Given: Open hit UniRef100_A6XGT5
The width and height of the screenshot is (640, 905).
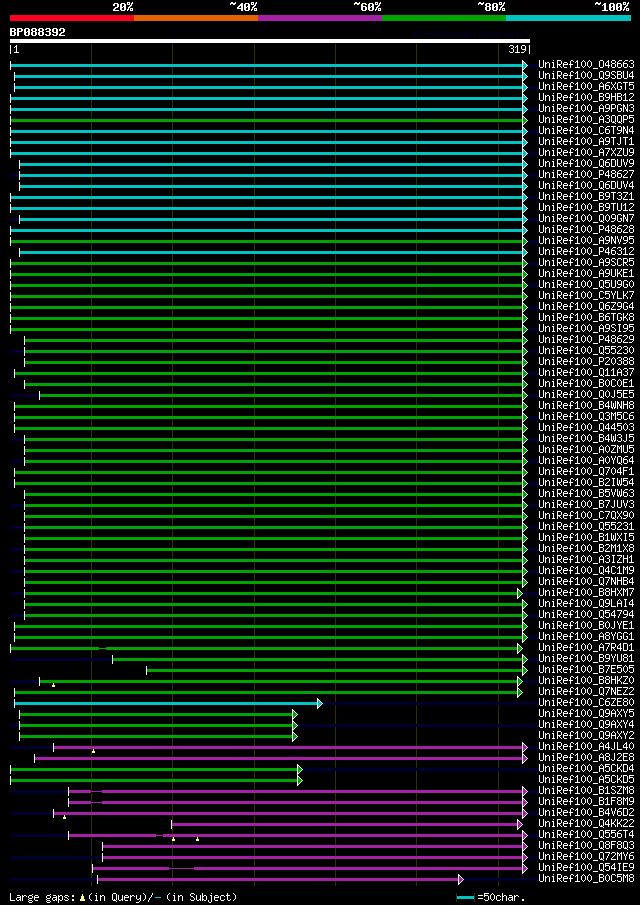Looking at the screenshot, I should point(586,87).
